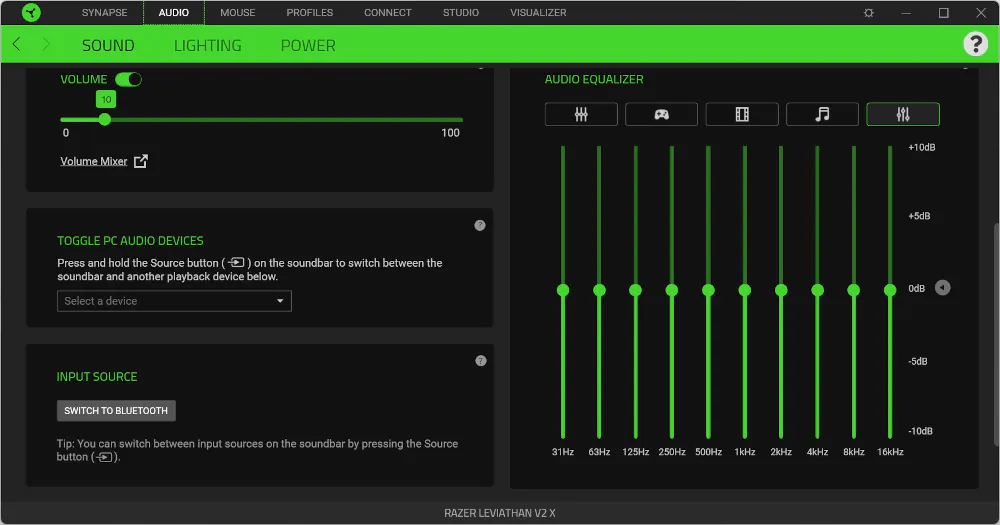This screenshot has width=1000, height=525.
Task: Switch to the Power sub-tab
Action: tap(308, 45)
